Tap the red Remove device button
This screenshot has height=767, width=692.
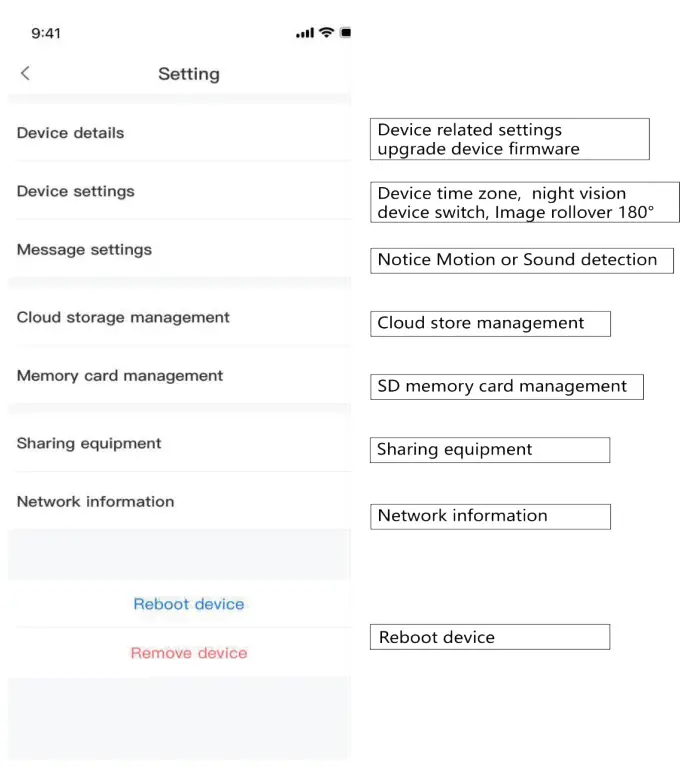[x=189, y=653]
